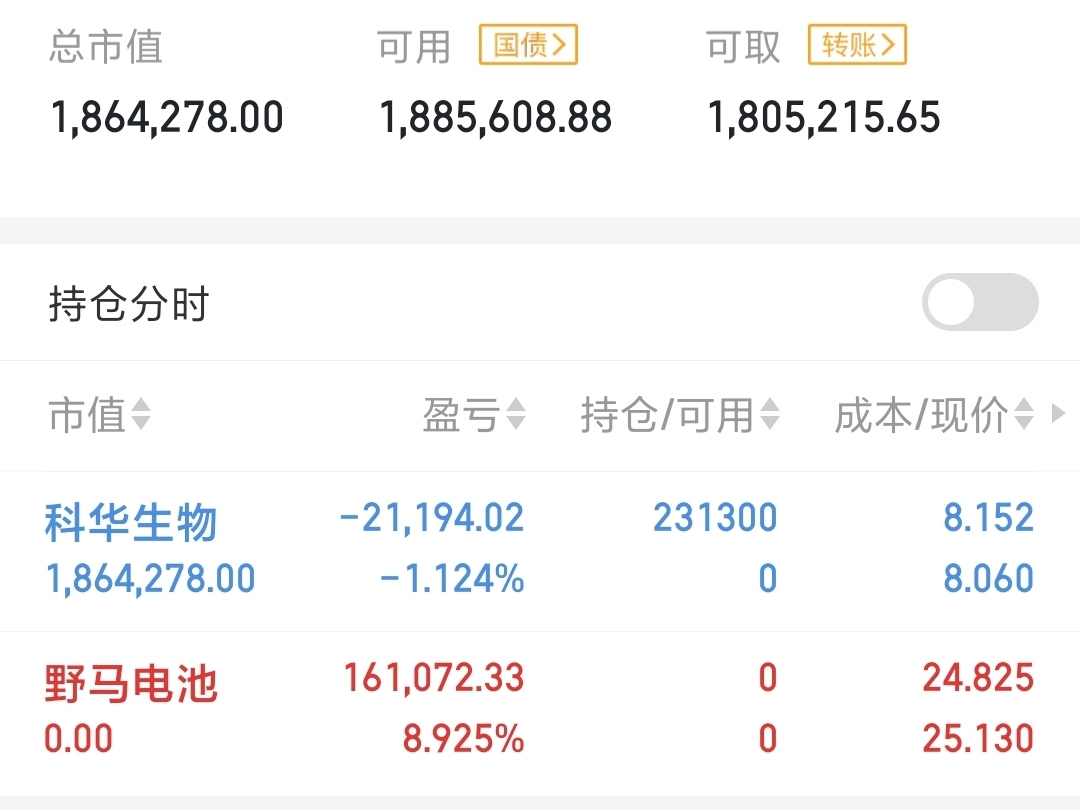The height and width of the screenshot is (810, 1080).
Task: Sort by 持仓/可用 column header
Action: (x=681, y=415)
